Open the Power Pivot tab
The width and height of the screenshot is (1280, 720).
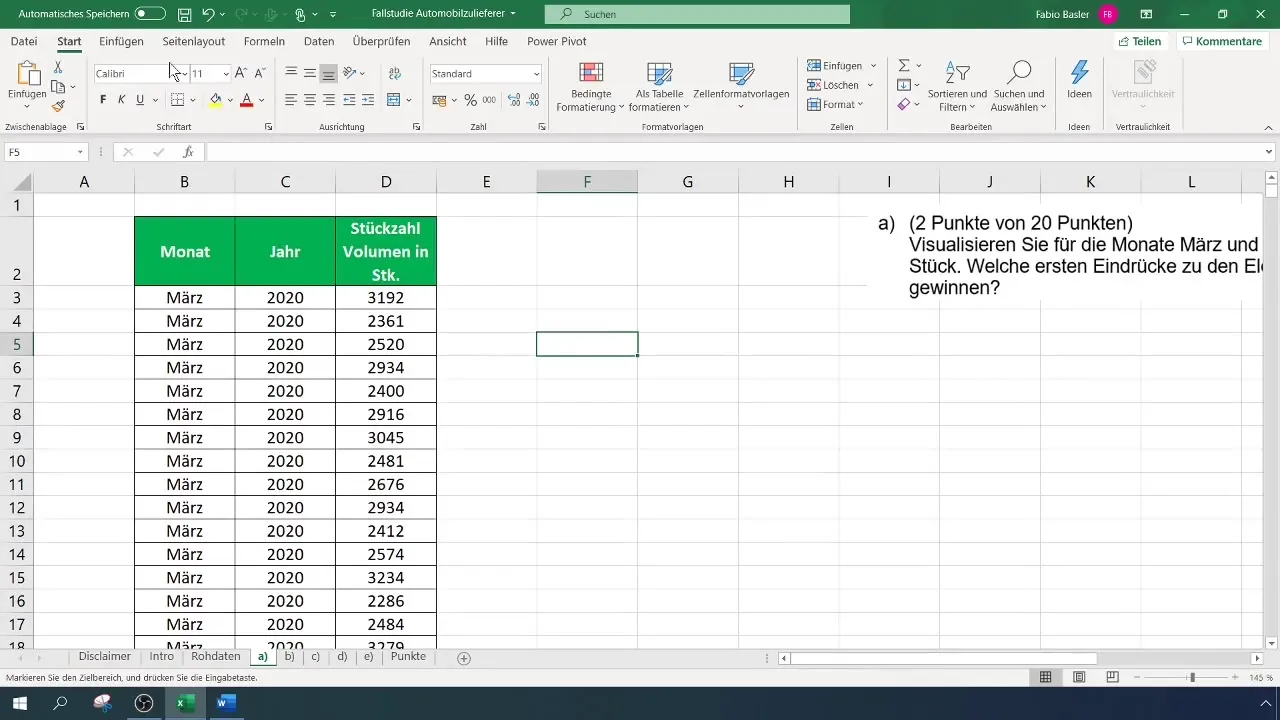point(556,42)
